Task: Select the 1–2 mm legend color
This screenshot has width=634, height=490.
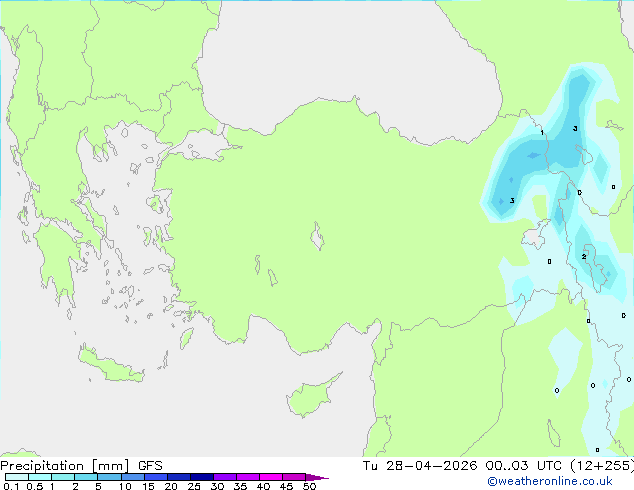Action: click(x=63, y=477)
